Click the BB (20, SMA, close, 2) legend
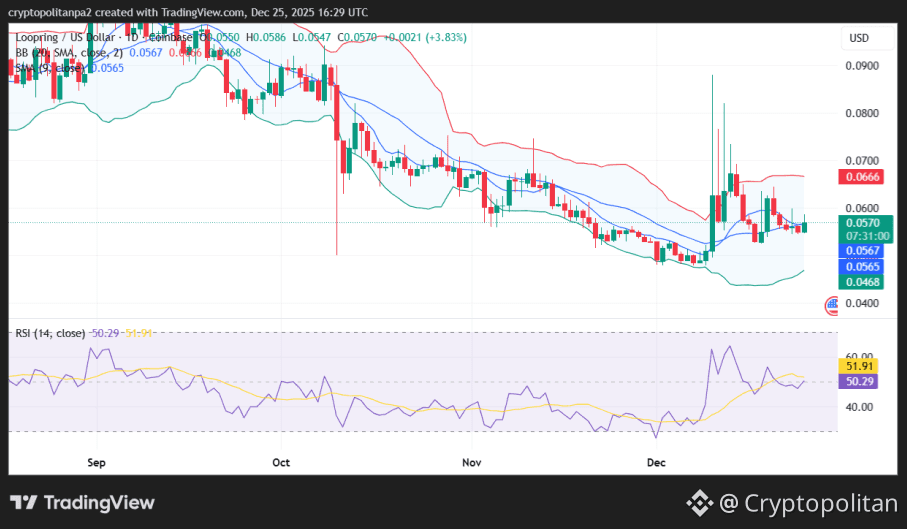This screenshot has width=907, height=529. coord(69,53)
